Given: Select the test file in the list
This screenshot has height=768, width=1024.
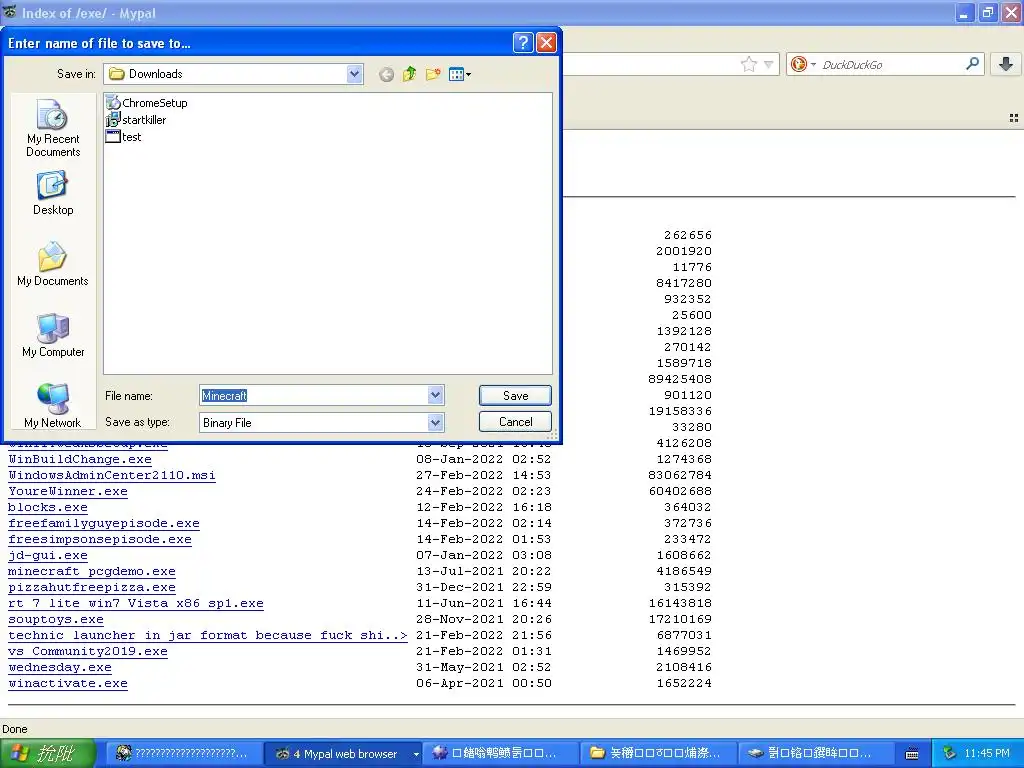Looking at the screenshot, I should tap(124, 136).
